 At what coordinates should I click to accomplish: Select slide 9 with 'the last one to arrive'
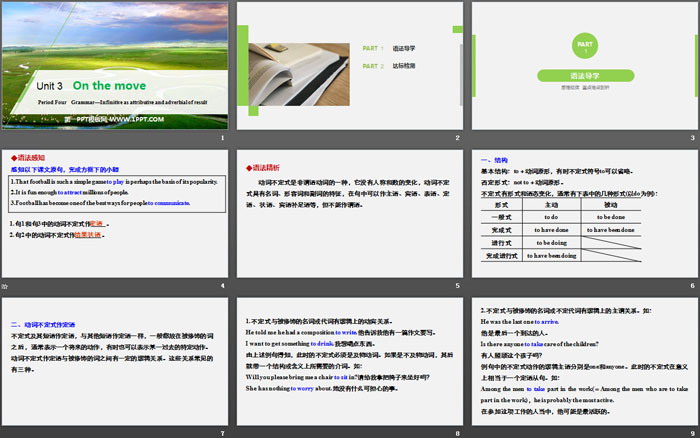[x=585, y=361]
